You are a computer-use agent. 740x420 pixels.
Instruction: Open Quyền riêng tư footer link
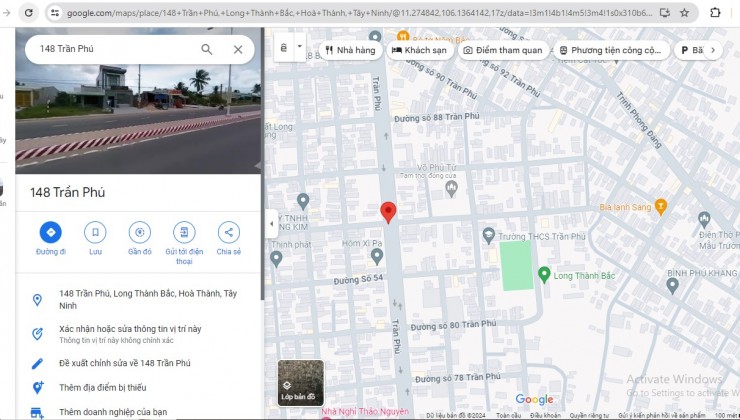[x=589, y=416]
